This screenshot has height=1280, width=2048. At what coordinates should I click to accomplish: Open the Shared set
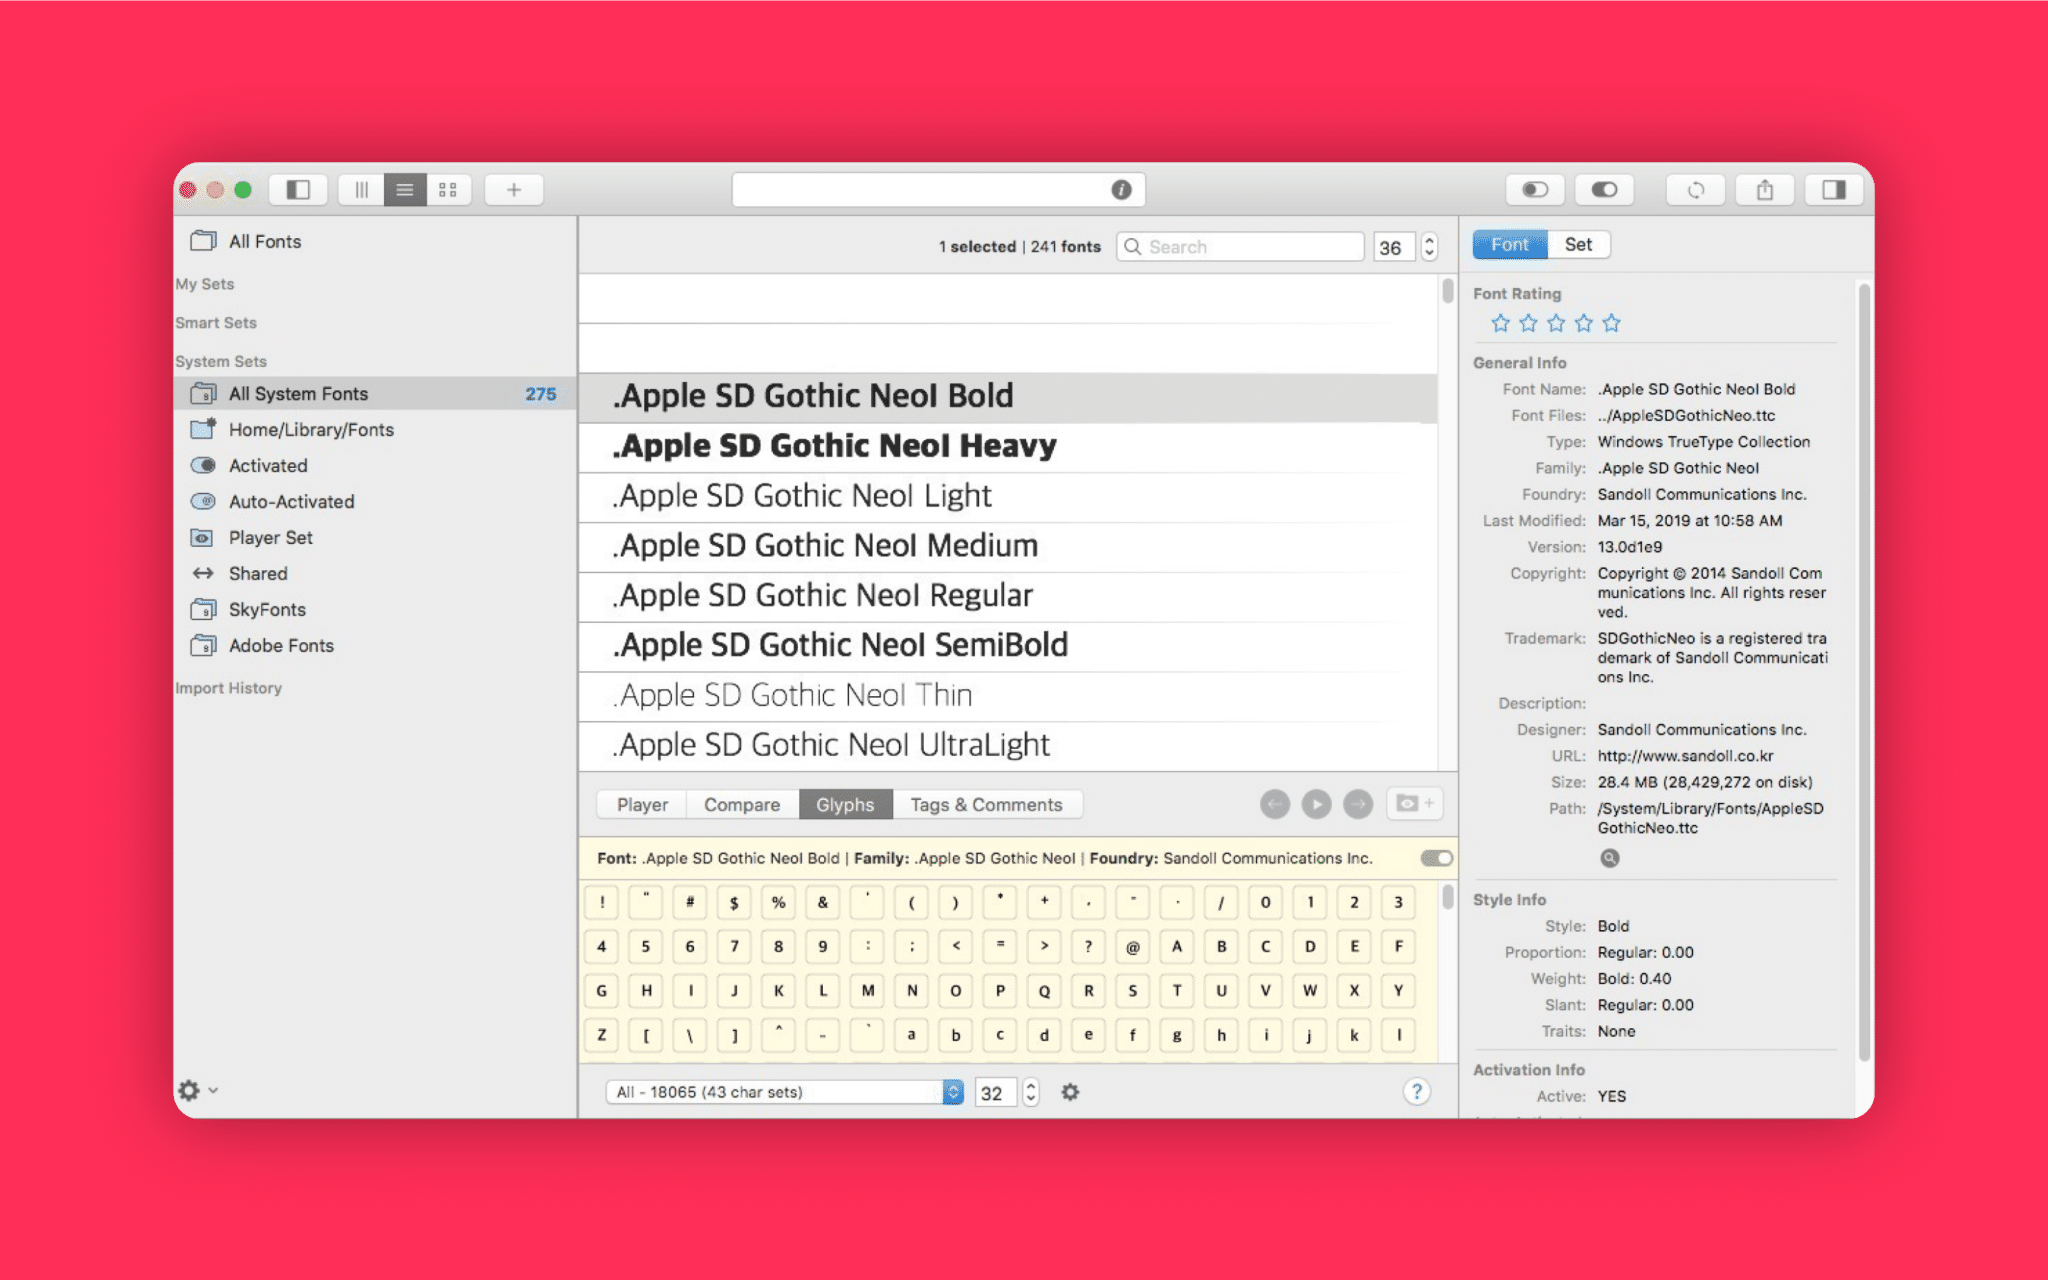[258, 574]
